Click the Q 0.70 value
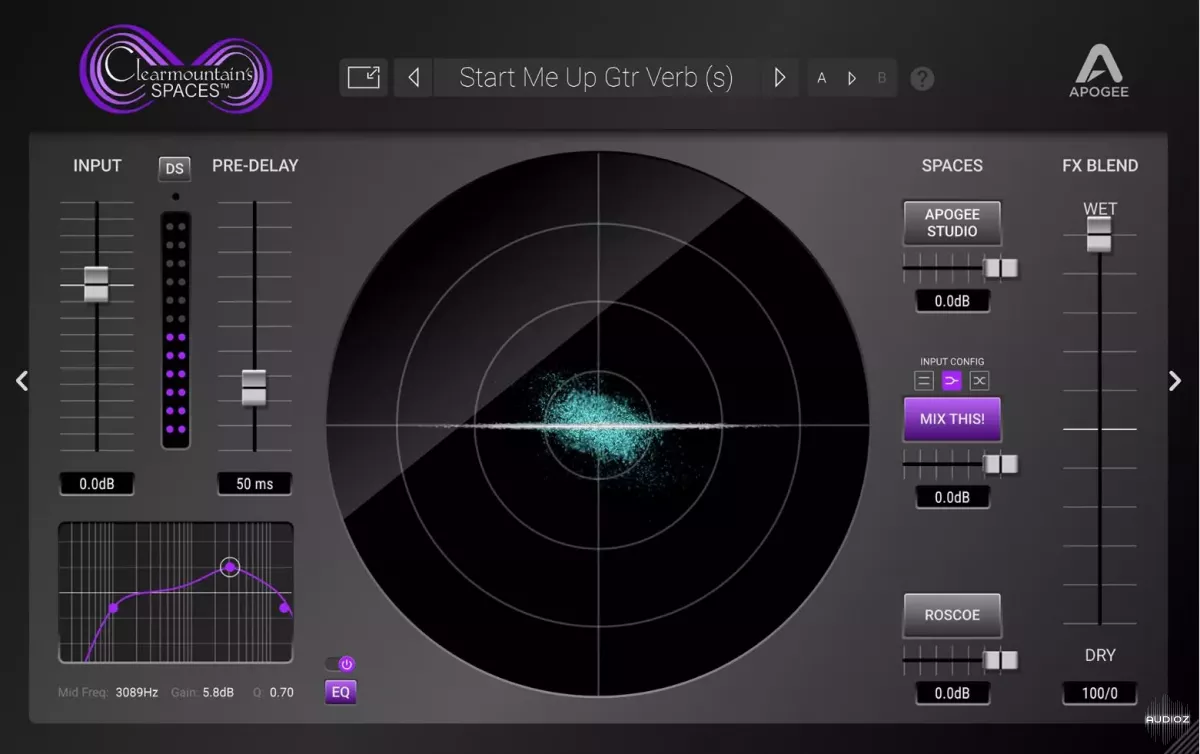This screenshot has width=1200, height=754. 281,692
